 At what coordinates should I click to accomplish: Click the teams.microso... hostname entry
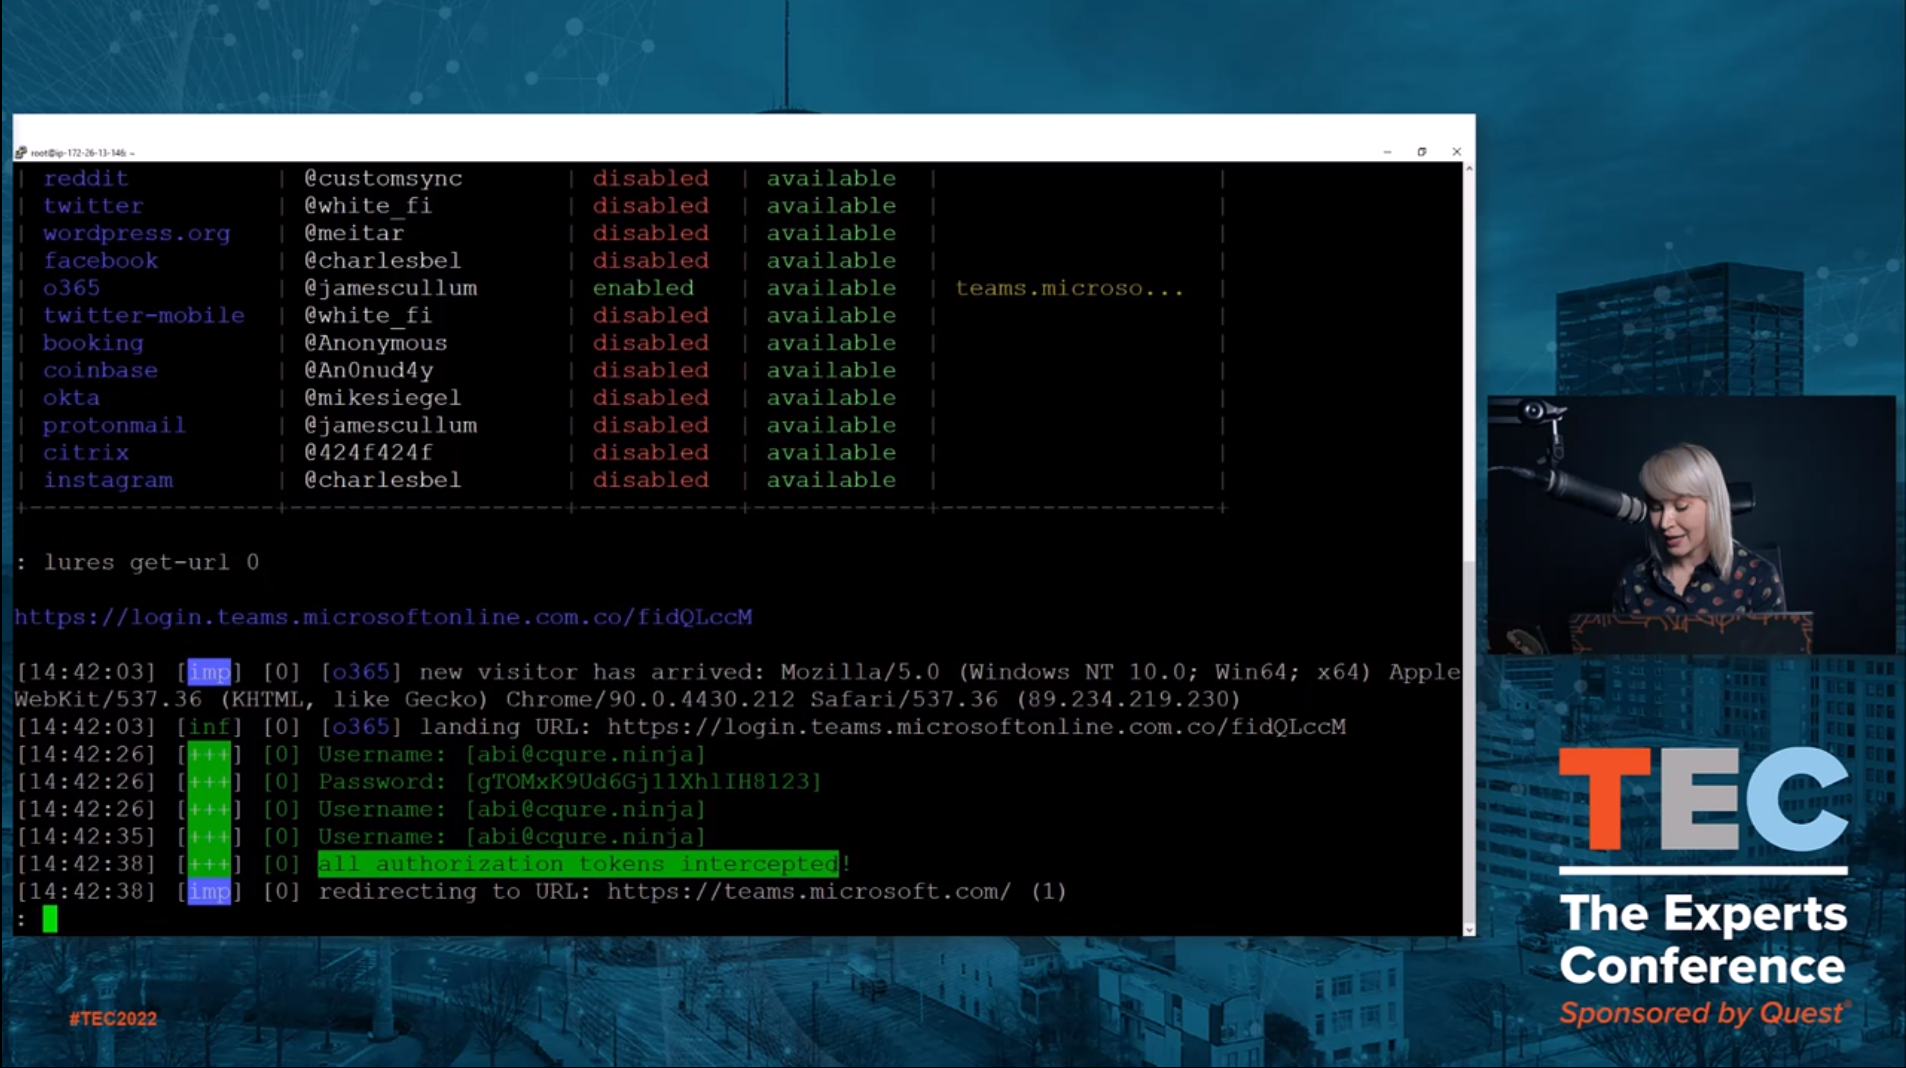(x=1069, y=288)
